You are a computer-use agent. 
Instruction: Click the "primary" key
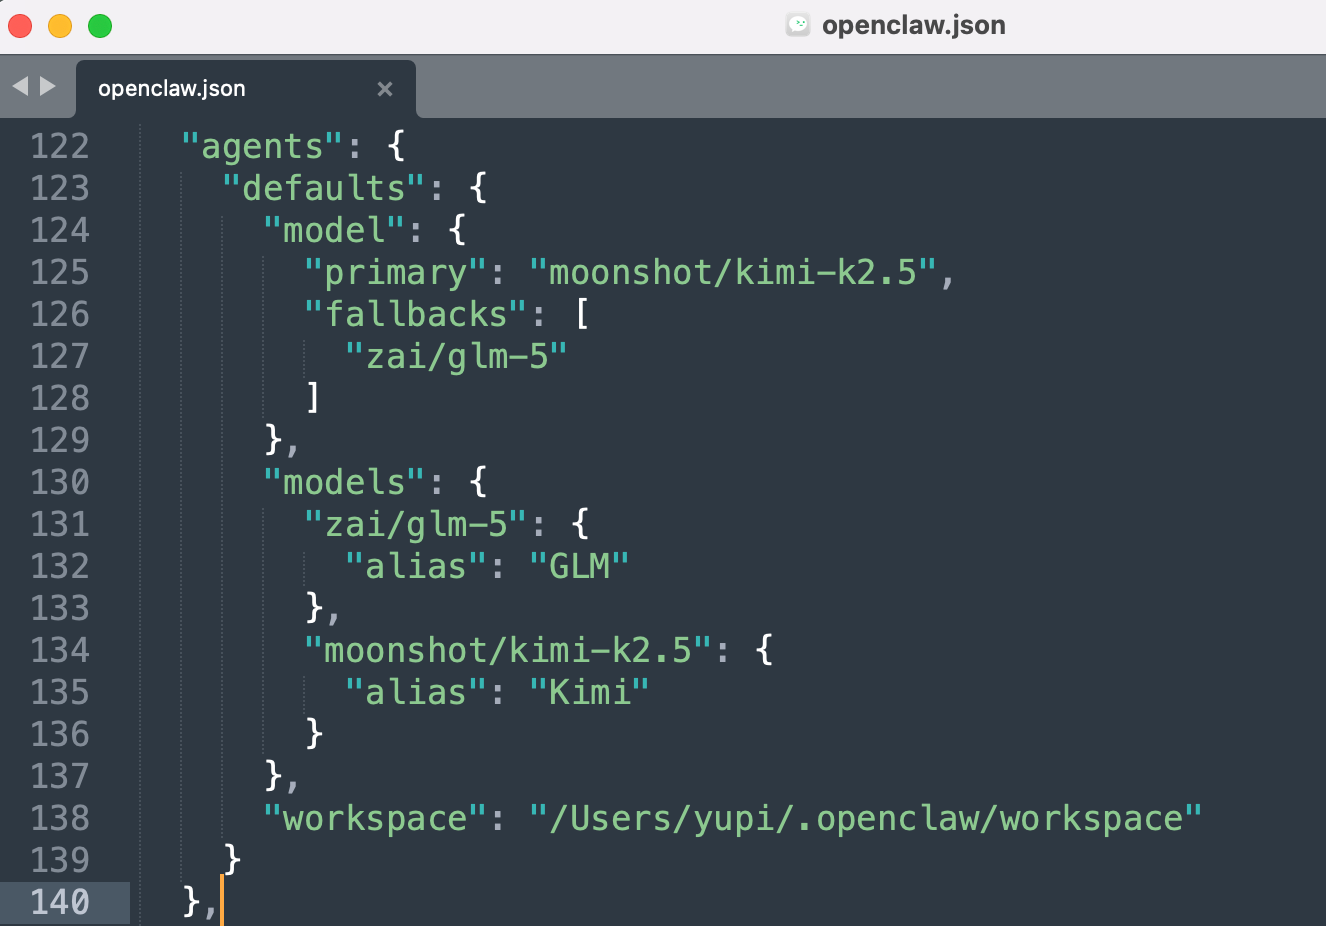tap(396, 273)
